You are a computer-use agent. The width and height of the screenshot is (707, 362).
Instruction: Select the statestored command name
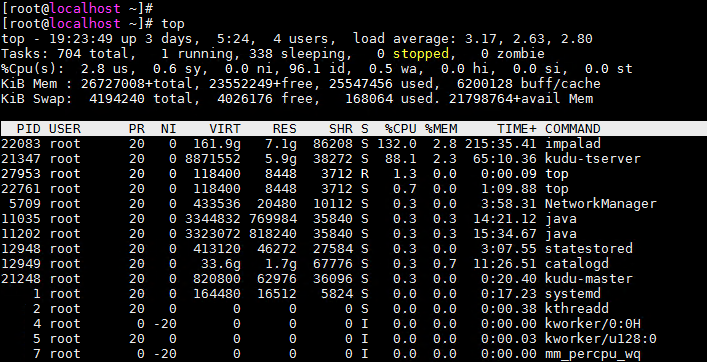[588, 248]
